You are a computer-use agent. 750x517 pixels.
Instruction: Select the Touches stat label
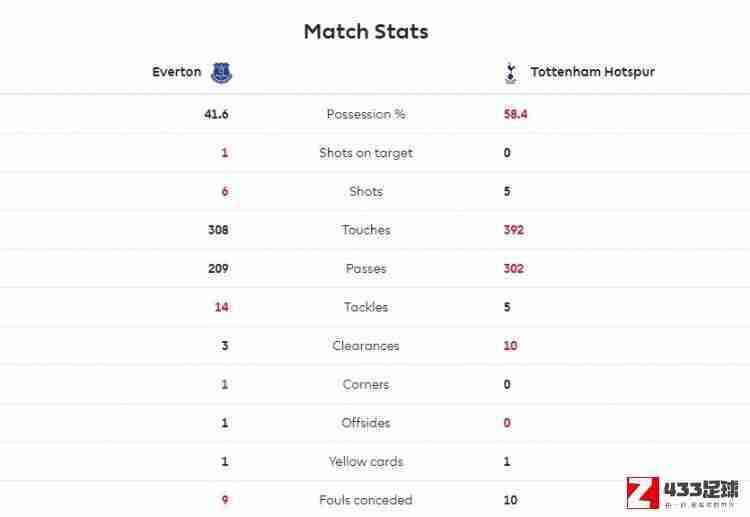[366, 230]
